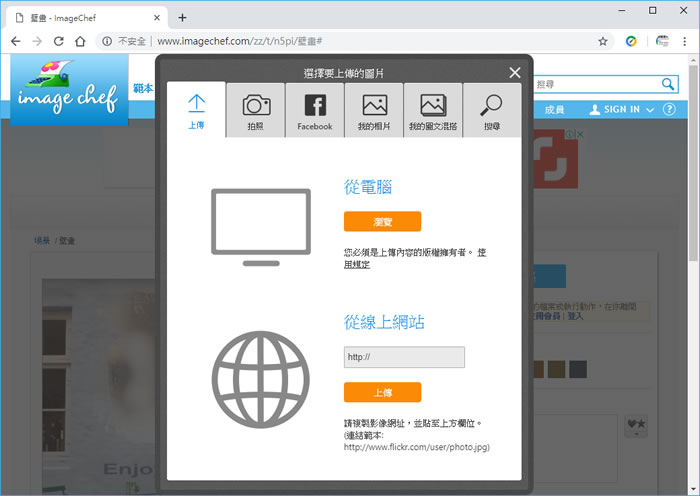This screenshot has height=496, width=700.
Task: Open the 成員 members menu
Action: 554,110
